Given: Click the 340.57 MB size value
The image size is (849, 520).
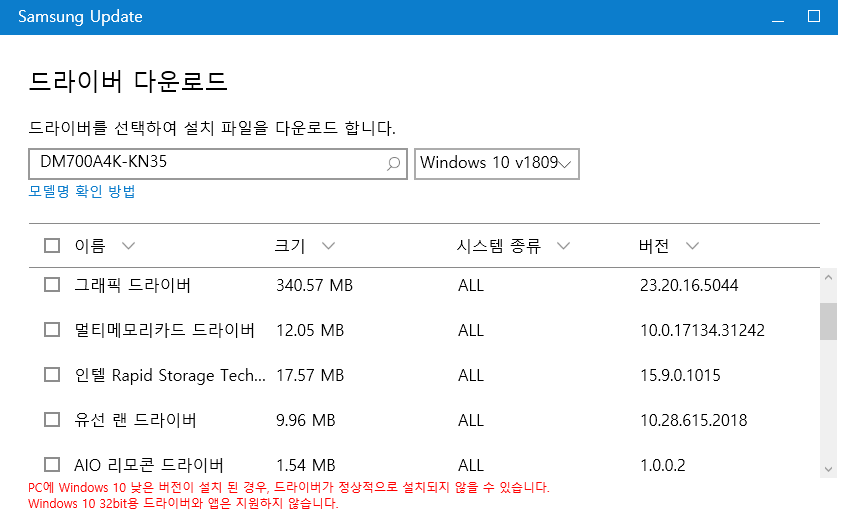Looking at the screenshot, I should coord(315,285).
